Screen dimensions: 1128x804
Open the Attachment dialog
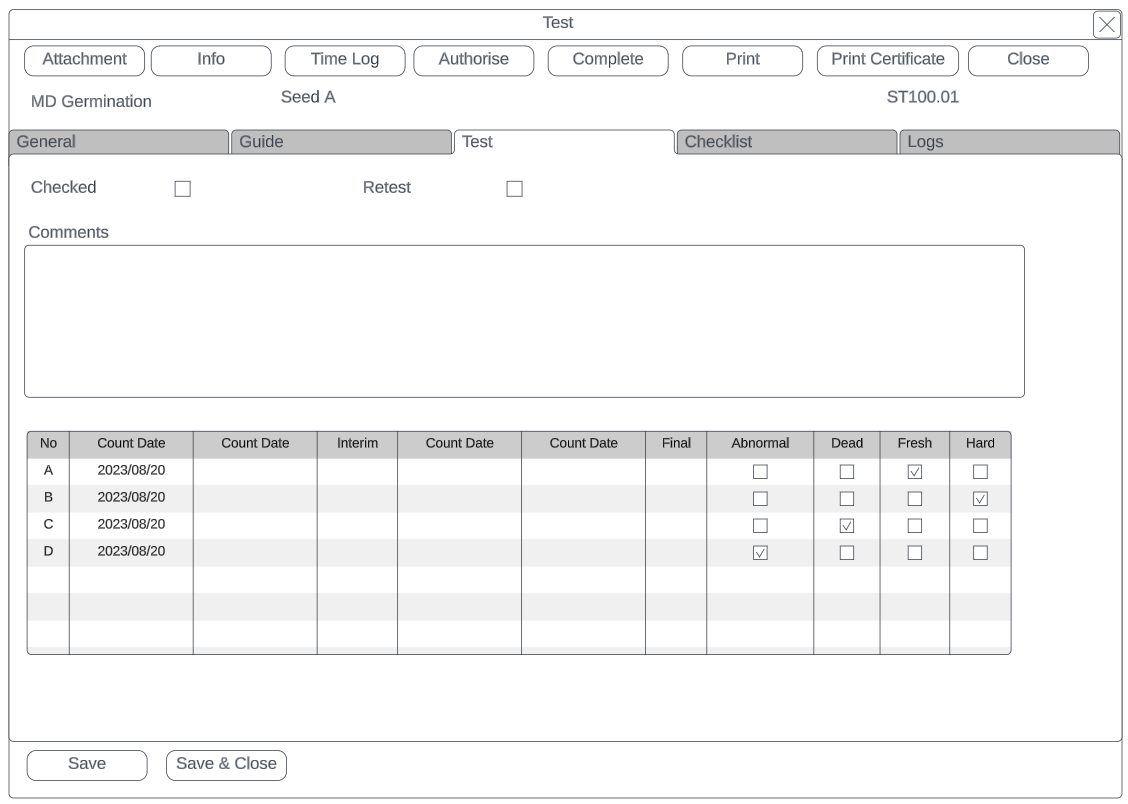pyautogui.click(x=85, y=60)
